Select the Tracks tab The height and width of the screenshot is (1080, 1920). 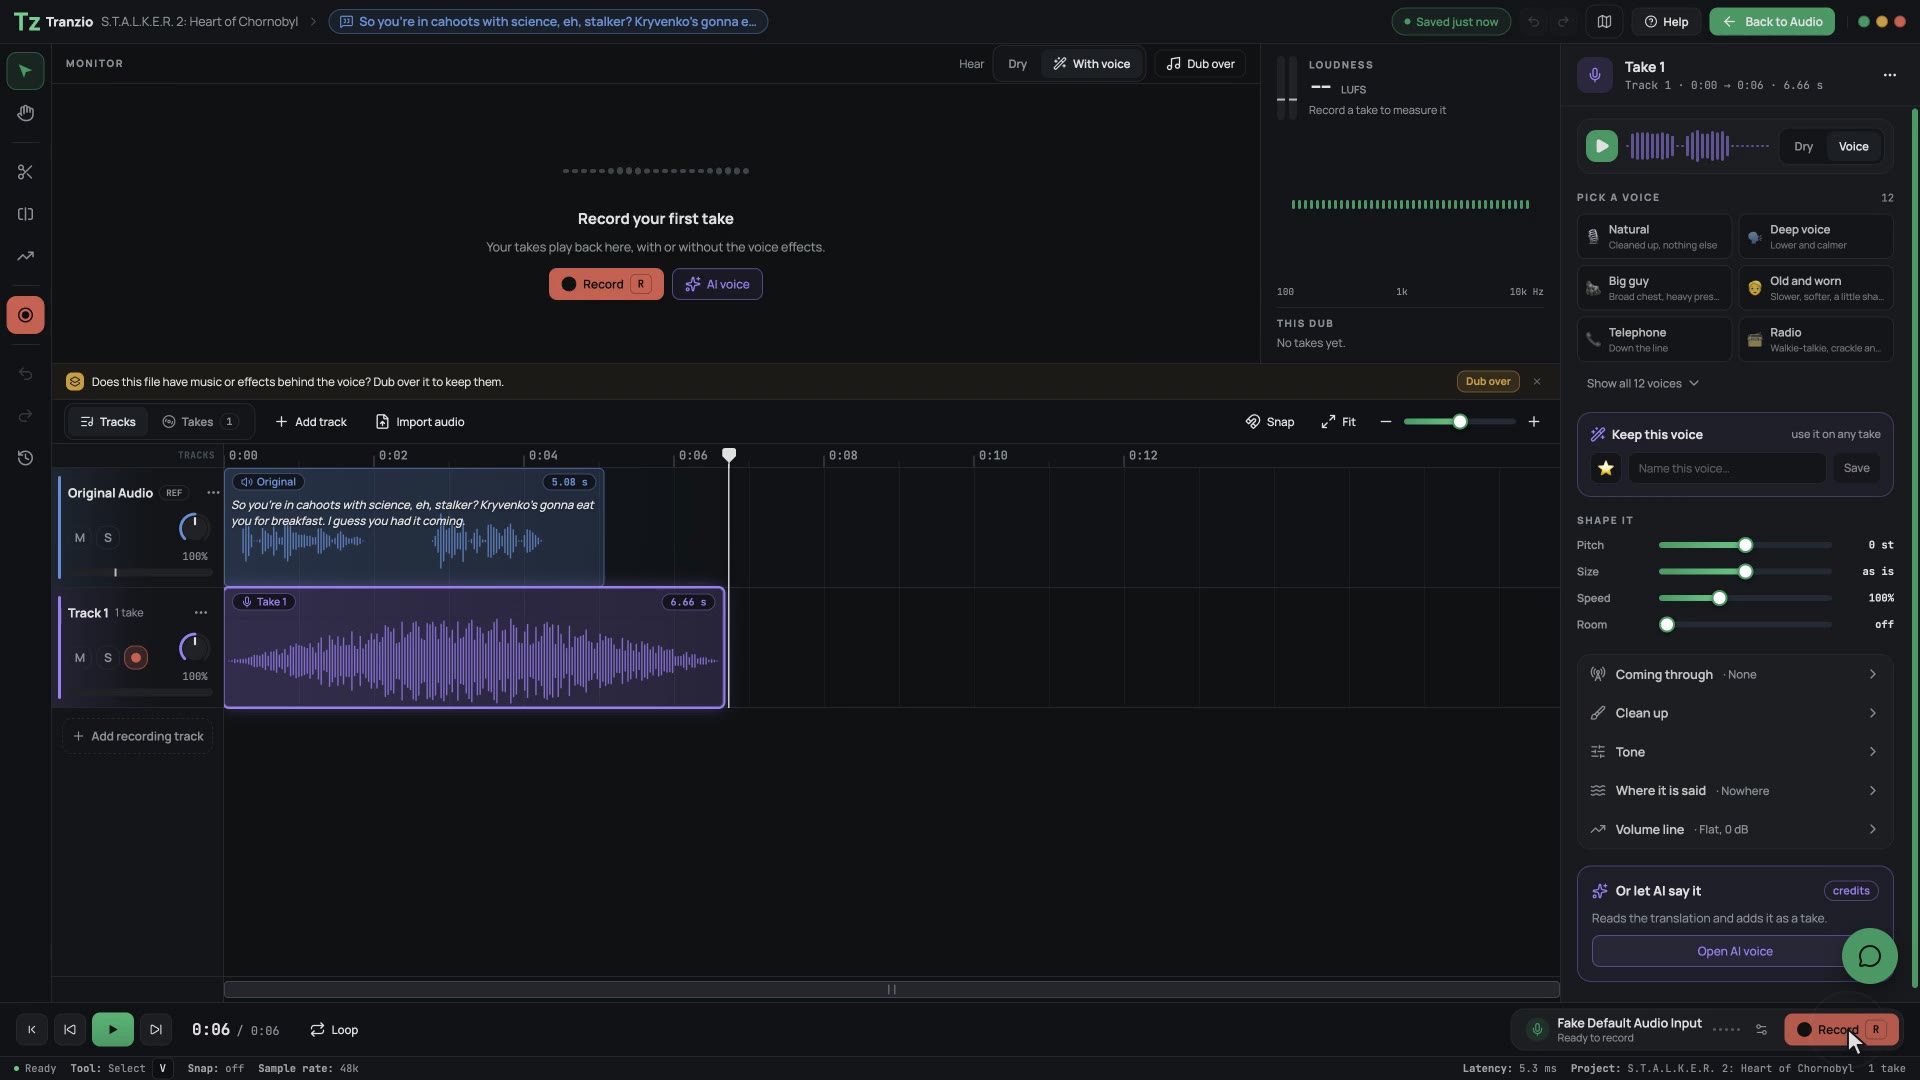108,422
